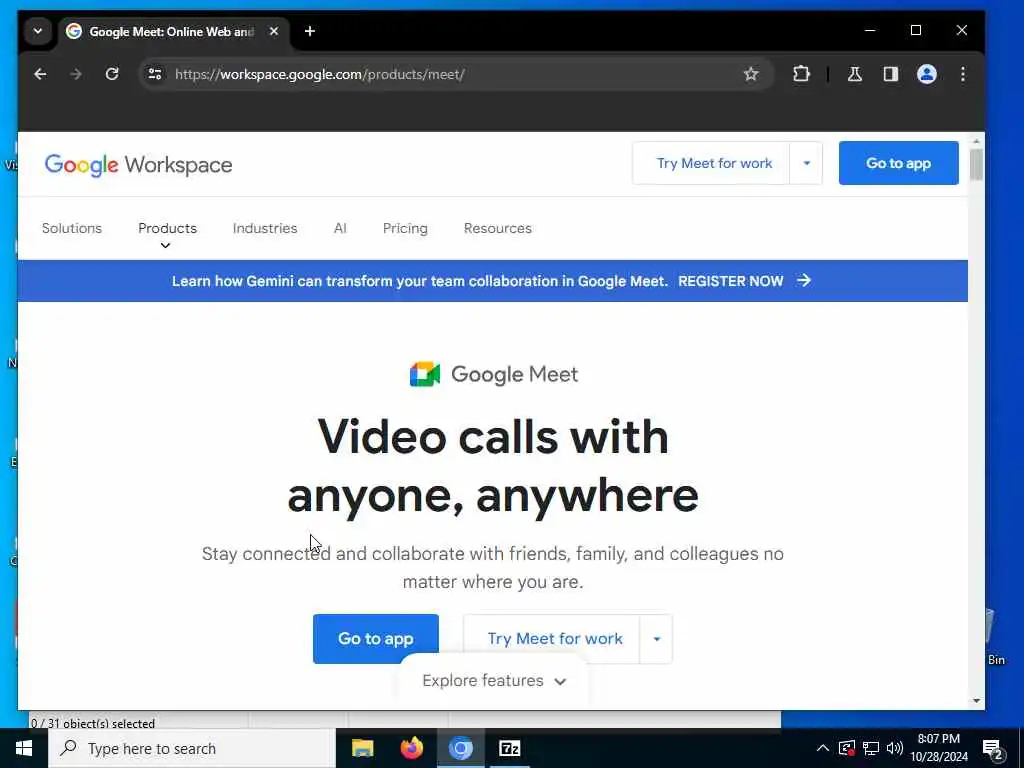Open the Industries menu
The height and width of the screenshot is (768, 1024).
pyautogui.click(x=264, y=228)
